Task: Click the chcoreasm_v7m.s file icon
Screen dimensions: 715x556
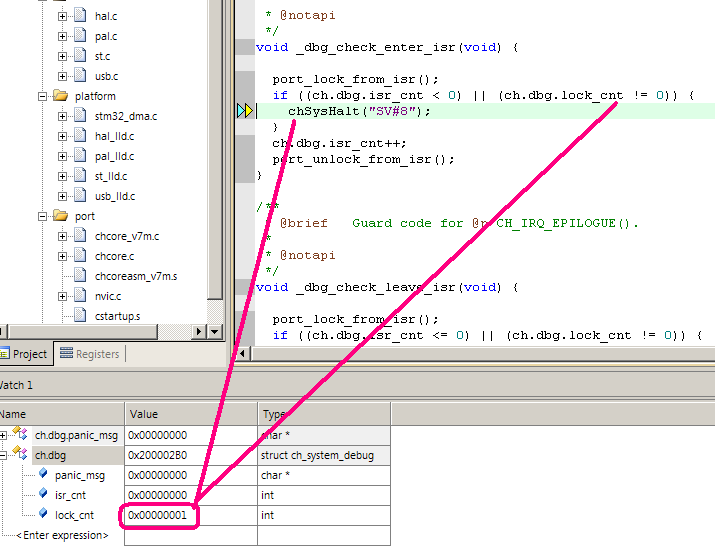Action: tap(80, 275)
